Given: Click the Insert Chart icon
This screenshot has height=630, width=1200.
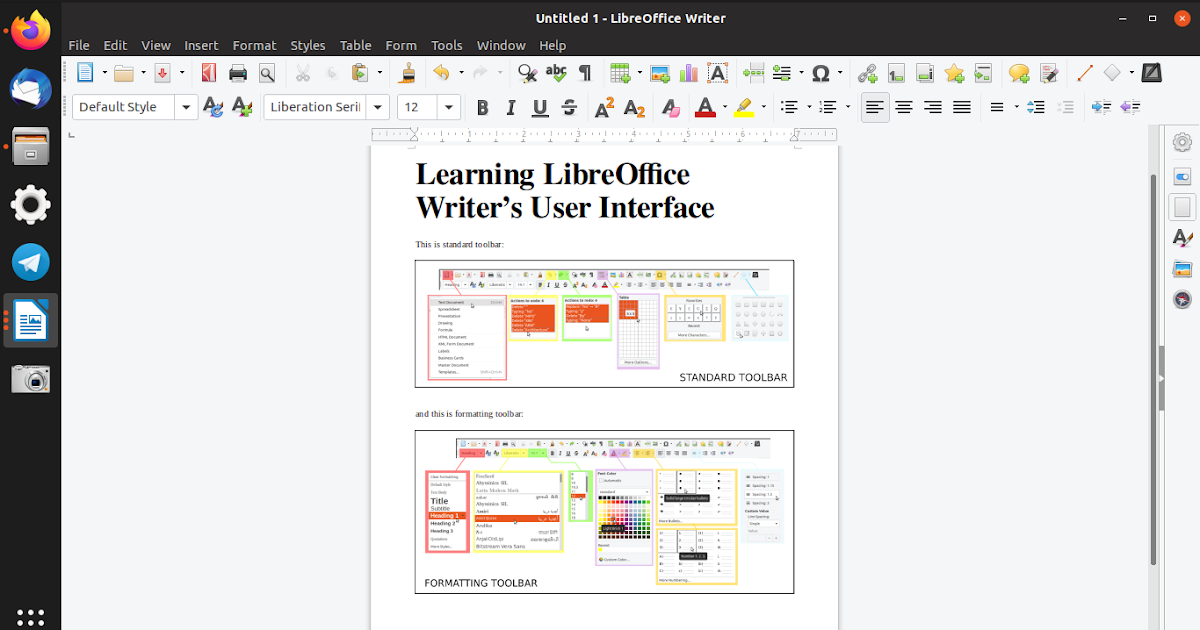Looking at the screenshot, I should tap(689, 73).
